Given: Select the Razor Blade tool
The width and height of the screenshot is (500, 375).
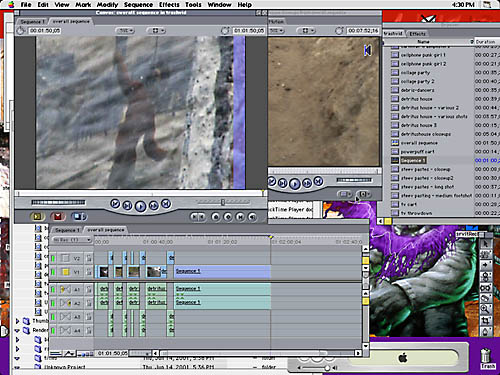Looking at the screenshot, I should pos(485,298).
